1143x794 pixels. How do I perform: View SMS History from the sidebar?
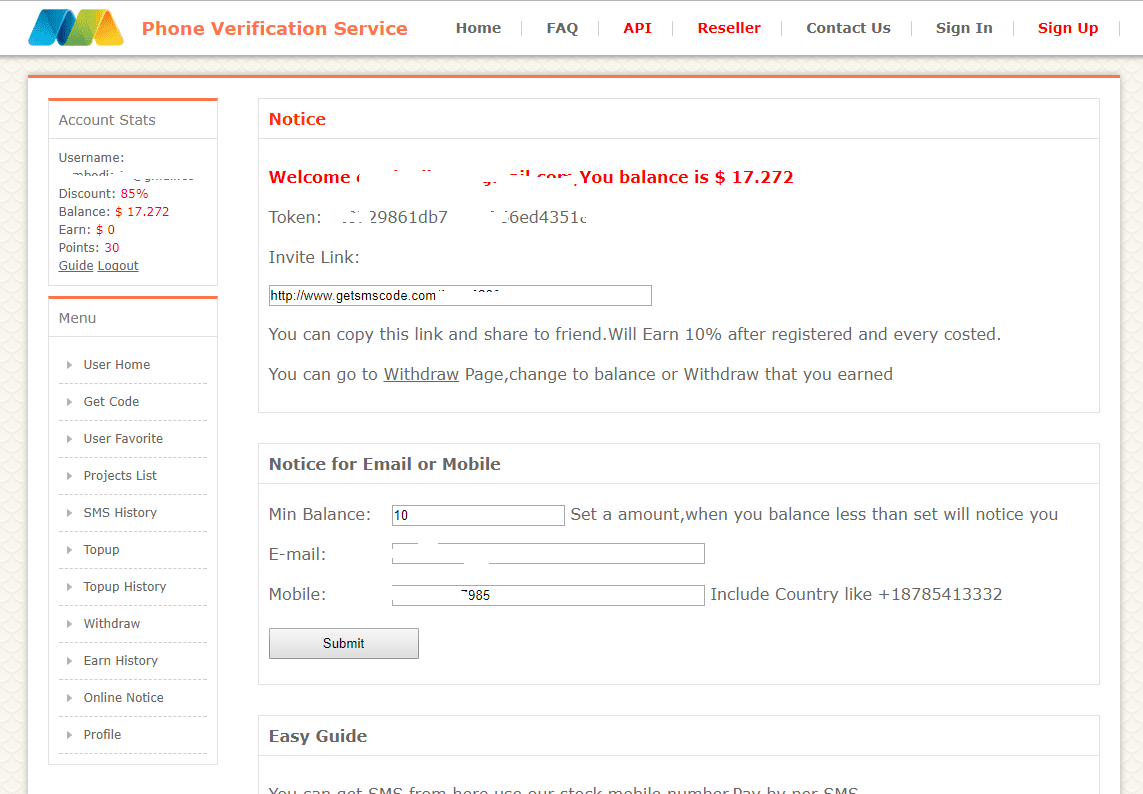click(120, 513)
